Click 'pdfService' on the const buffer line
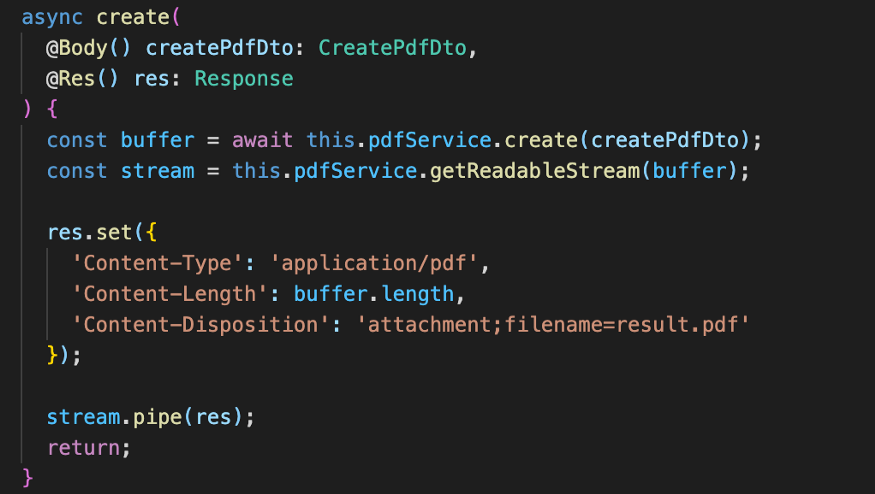The width and height of the screenshot is (875, 494). (x=430, y=140)
